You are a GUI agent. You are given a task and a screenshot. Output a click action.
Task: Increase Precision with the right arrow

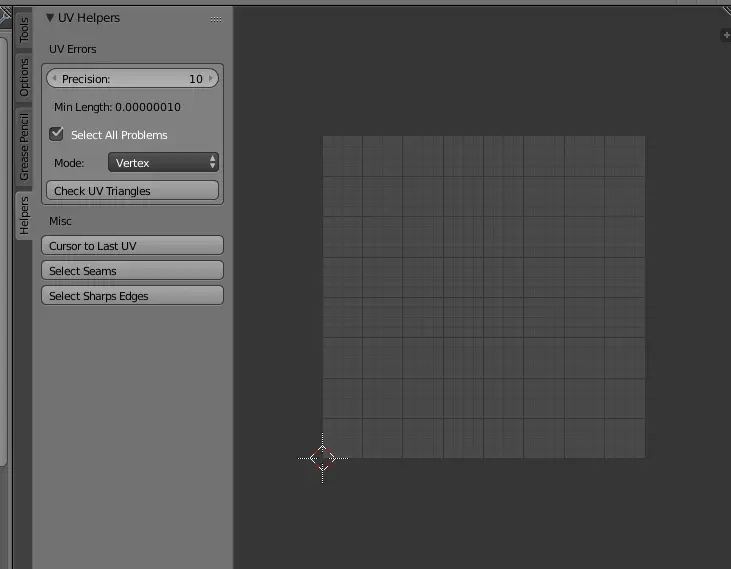point(211,79)
